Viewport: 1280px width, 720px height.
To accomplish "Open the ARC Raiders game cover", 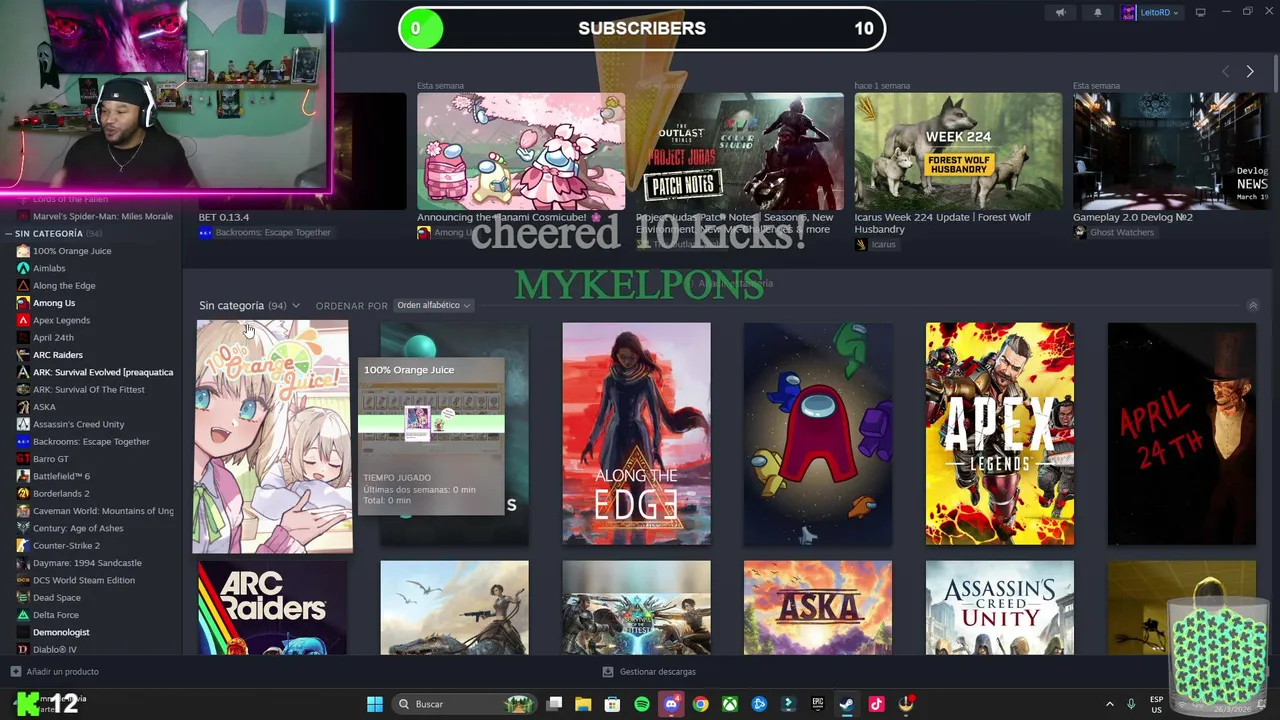I will point(273,608).
